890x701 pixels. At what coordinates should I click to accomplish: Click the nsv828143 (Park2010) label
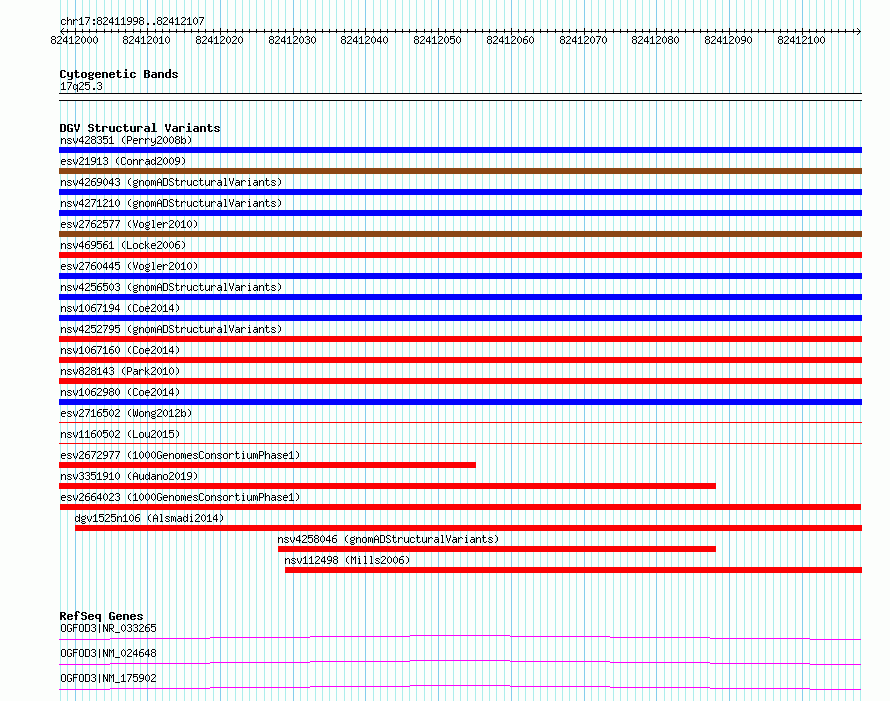click(x=120, y=371)
